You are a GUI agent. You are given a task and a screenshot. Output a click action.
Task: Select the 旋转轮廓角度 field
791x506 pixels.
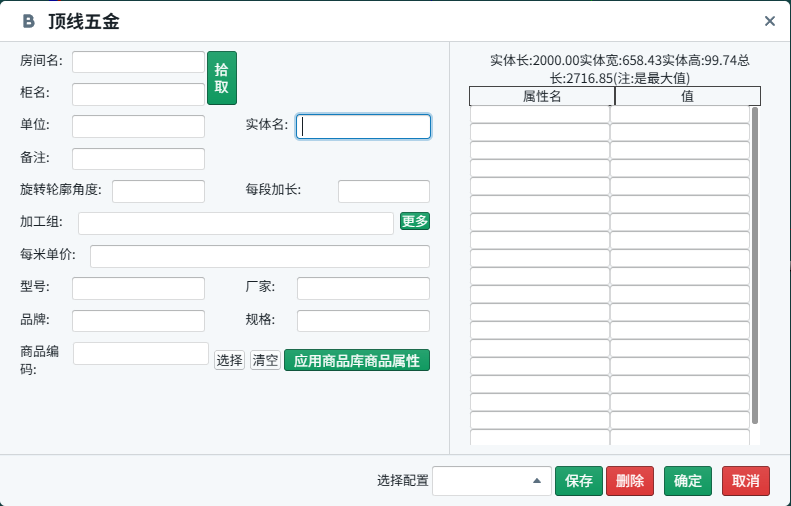pos(158,191)
